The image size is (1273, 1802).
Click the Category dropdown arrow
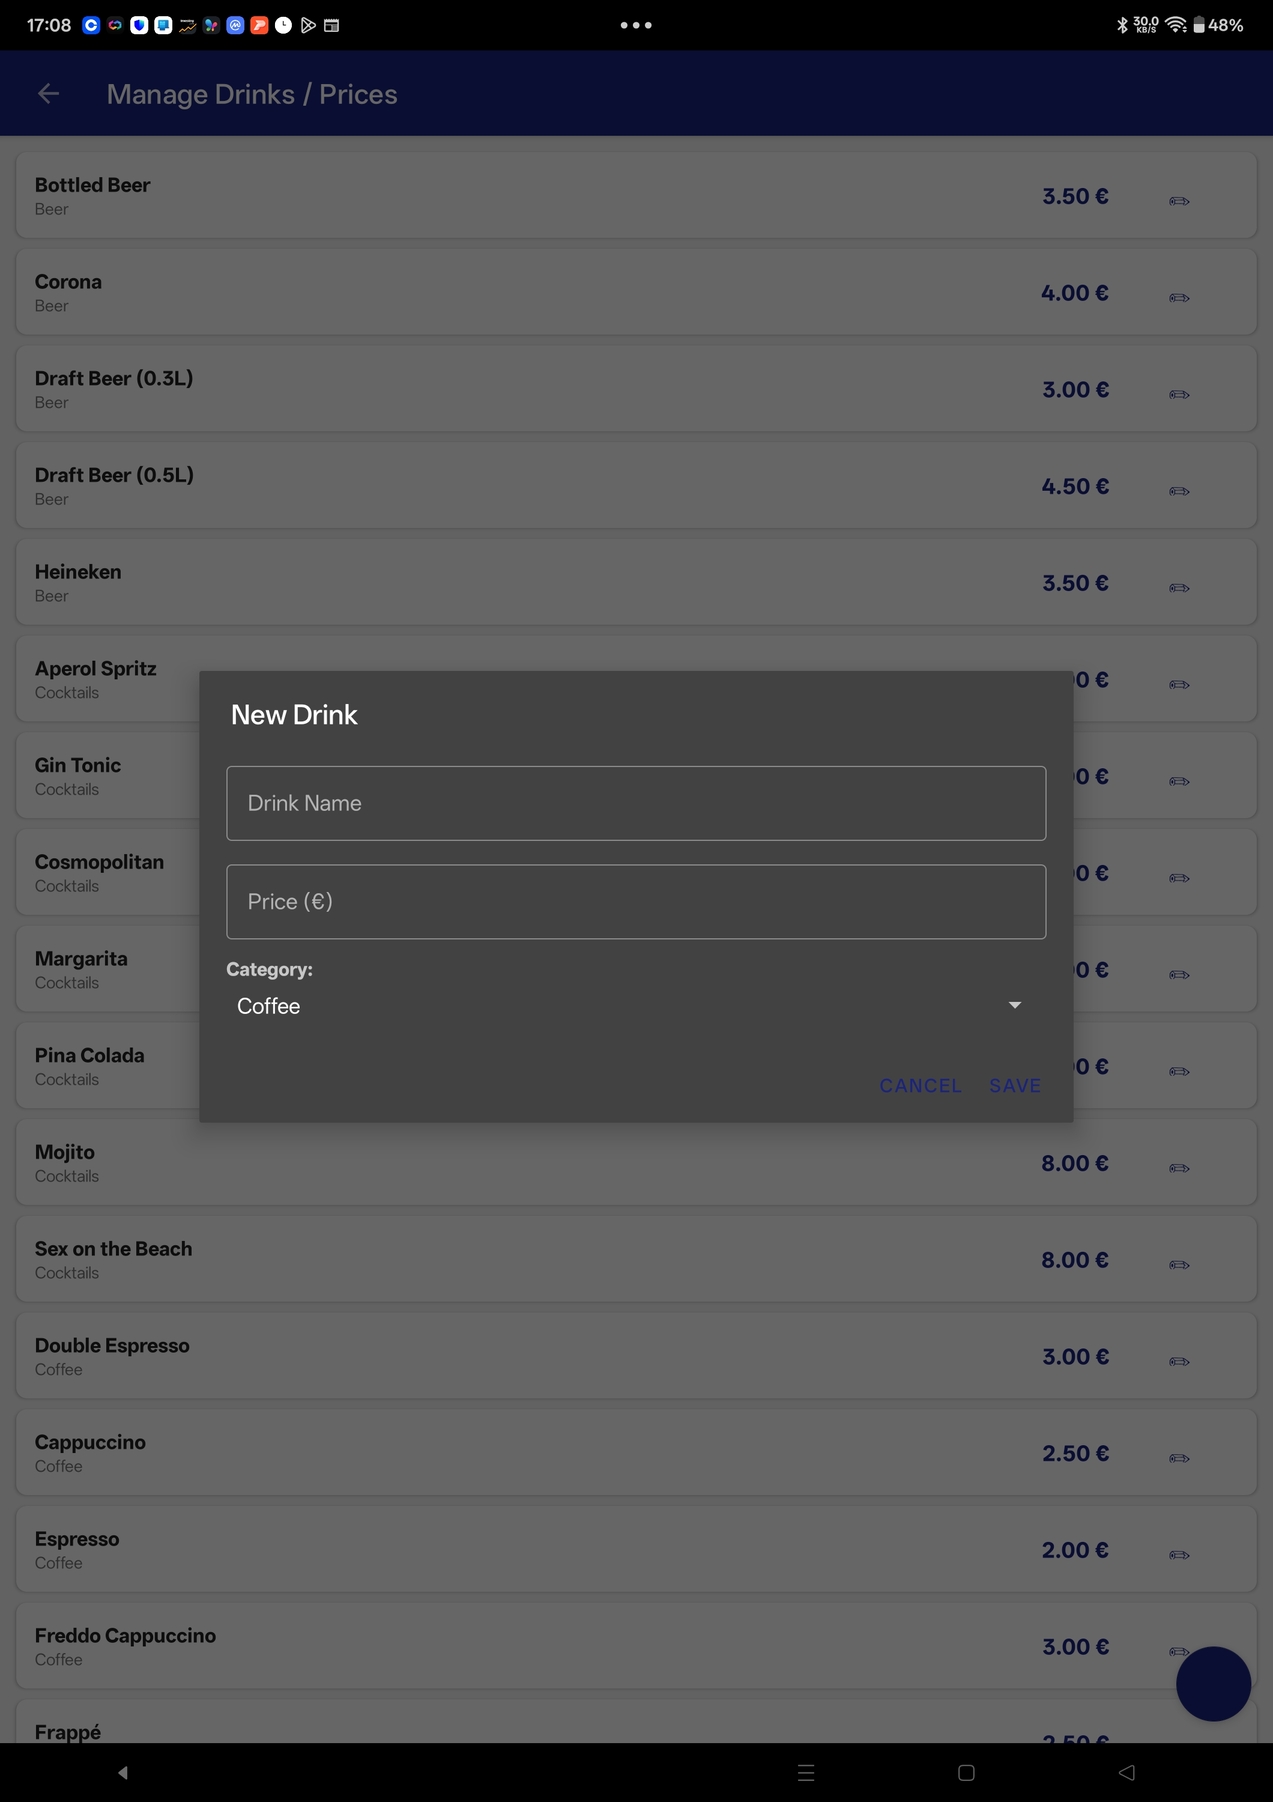[x=1014, y=1005]
